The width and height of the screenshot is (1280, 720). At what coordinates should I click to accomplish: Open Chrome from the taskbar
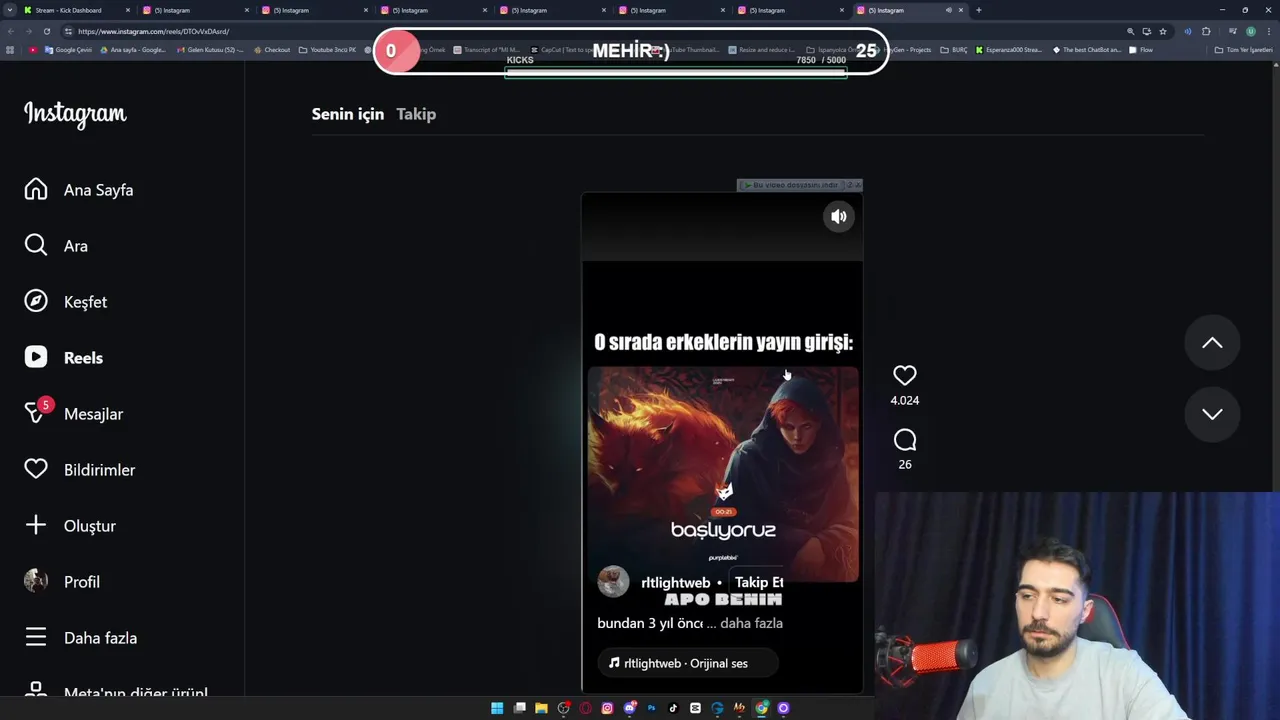(x=761, y=708)
